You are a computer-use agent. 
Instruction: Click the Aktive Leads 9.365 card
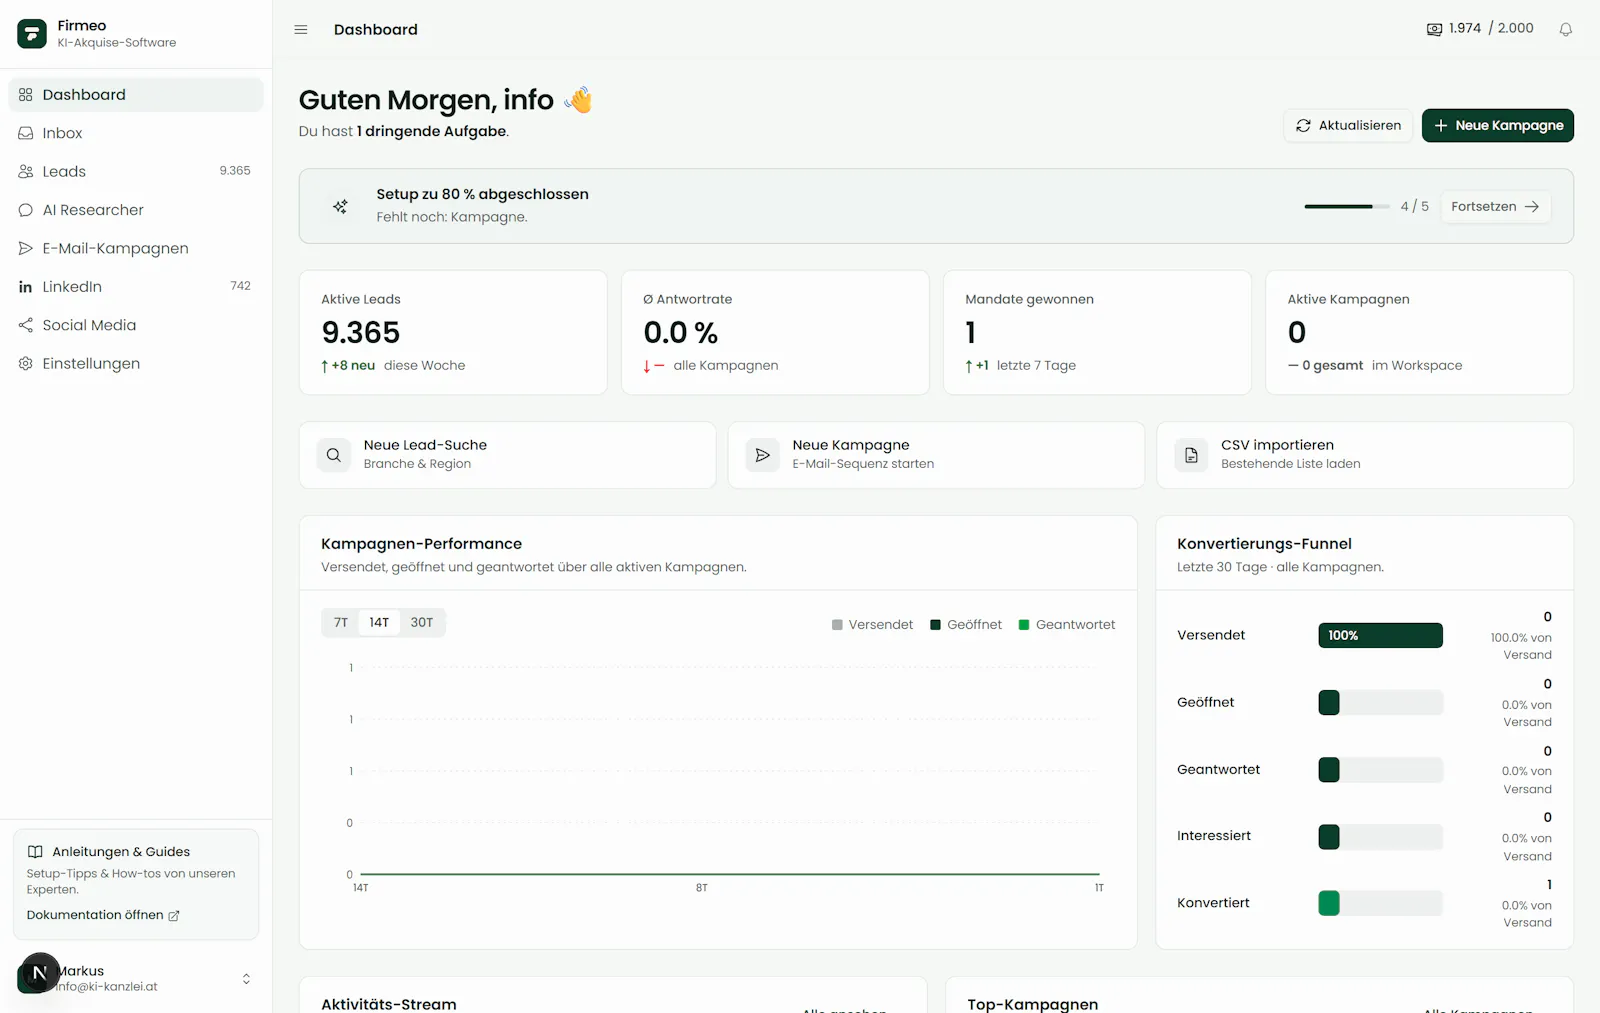click(x=453, y=332)
